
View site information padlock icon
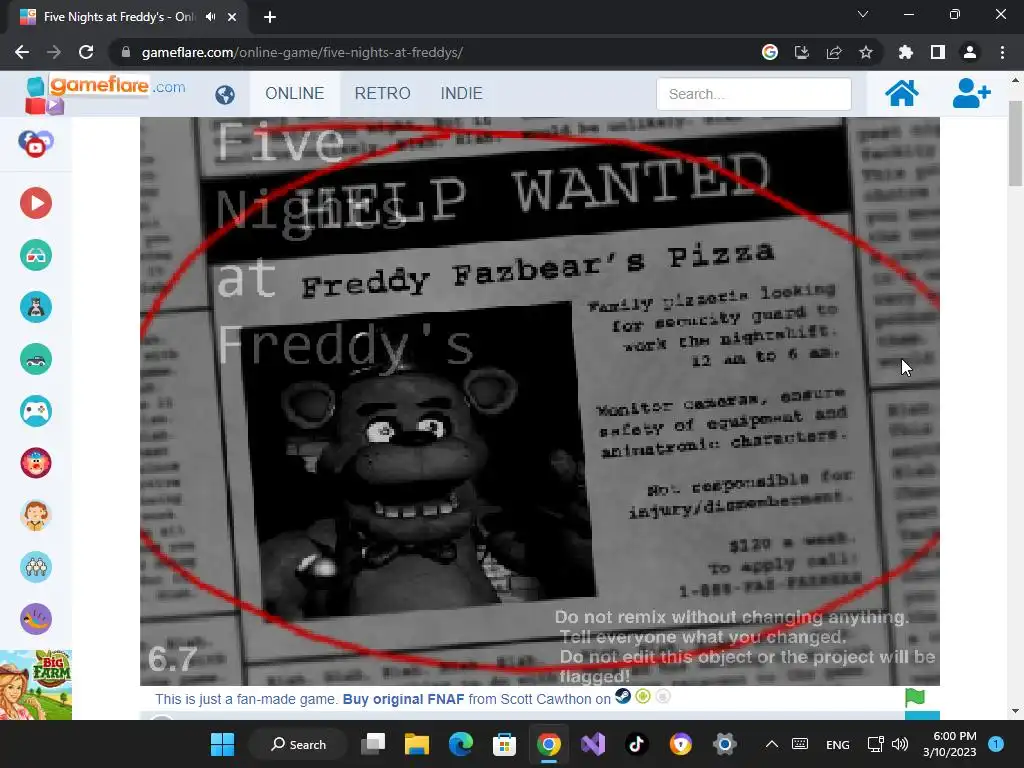[x=126, y=52]
